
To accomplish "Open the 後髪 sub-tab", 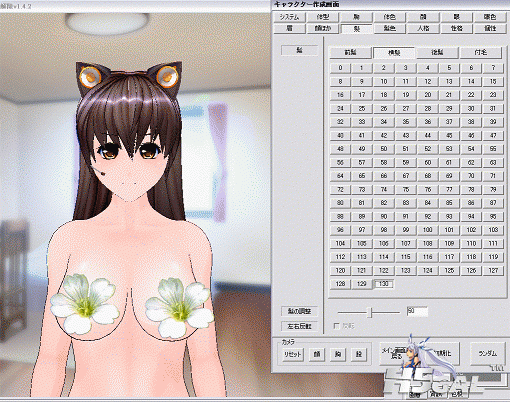I will click(x=437, y=52).
